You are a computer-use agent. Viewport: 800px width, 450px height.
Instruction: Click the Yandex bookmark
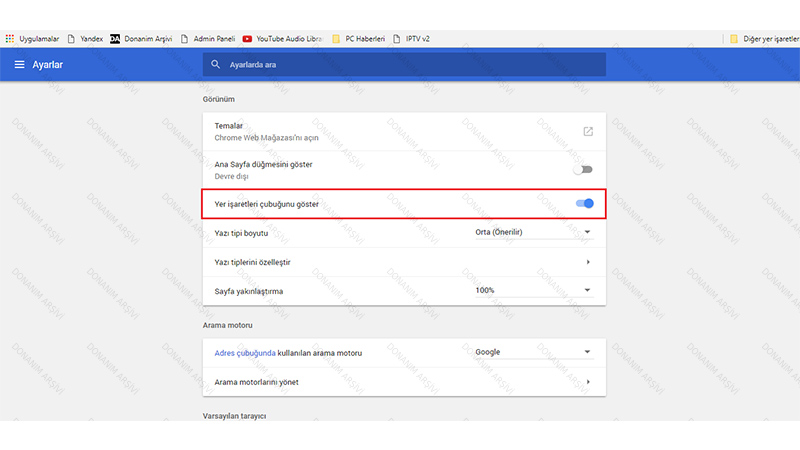pos(85,39)
